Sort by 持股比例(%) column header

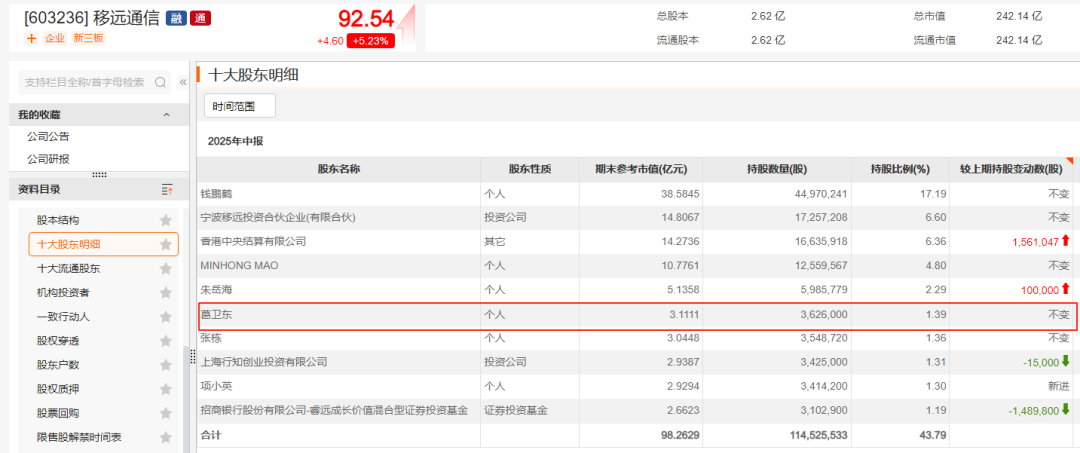[x=900, y=169]
